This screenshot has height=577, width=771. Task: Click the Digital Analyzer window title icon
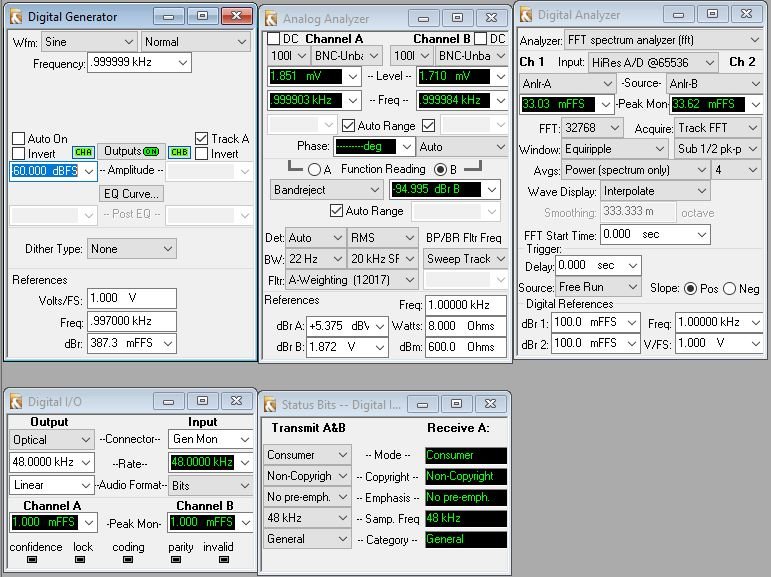[x=526, y=15]
